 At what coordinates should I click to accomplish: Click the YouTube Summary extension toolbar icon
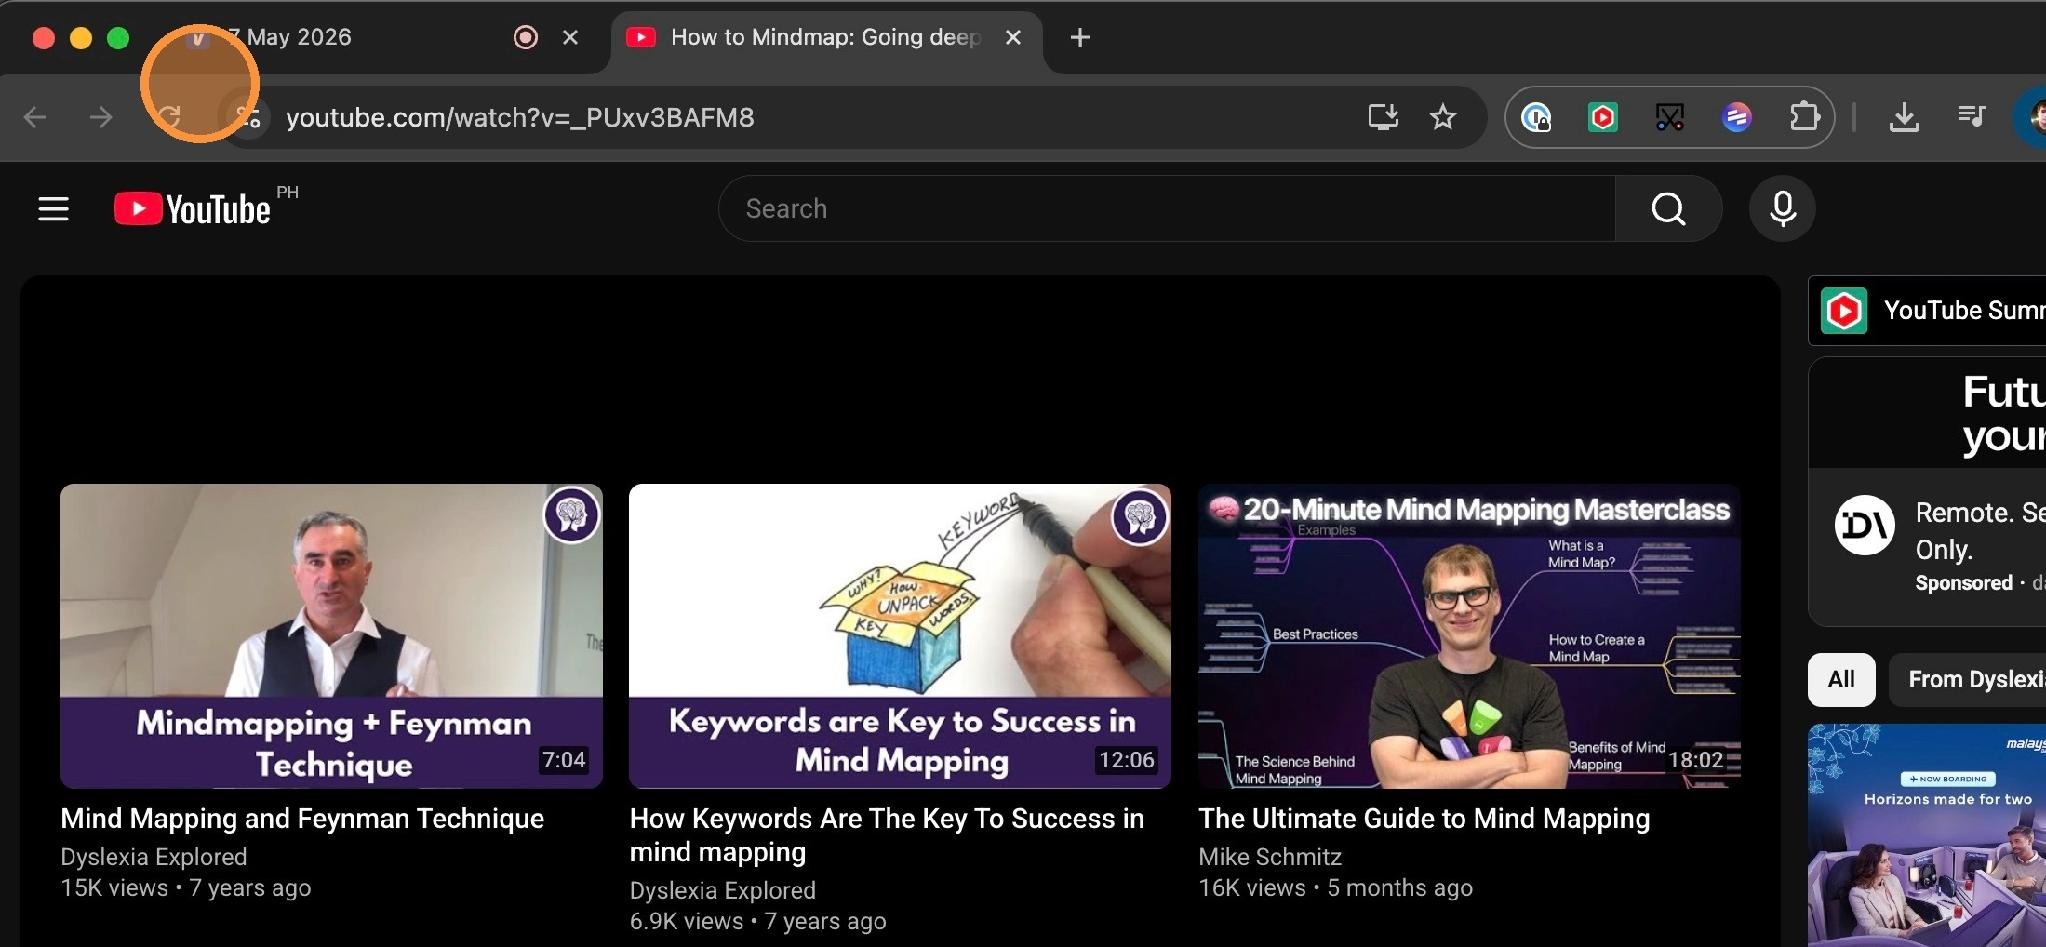tap(1602, 118)
